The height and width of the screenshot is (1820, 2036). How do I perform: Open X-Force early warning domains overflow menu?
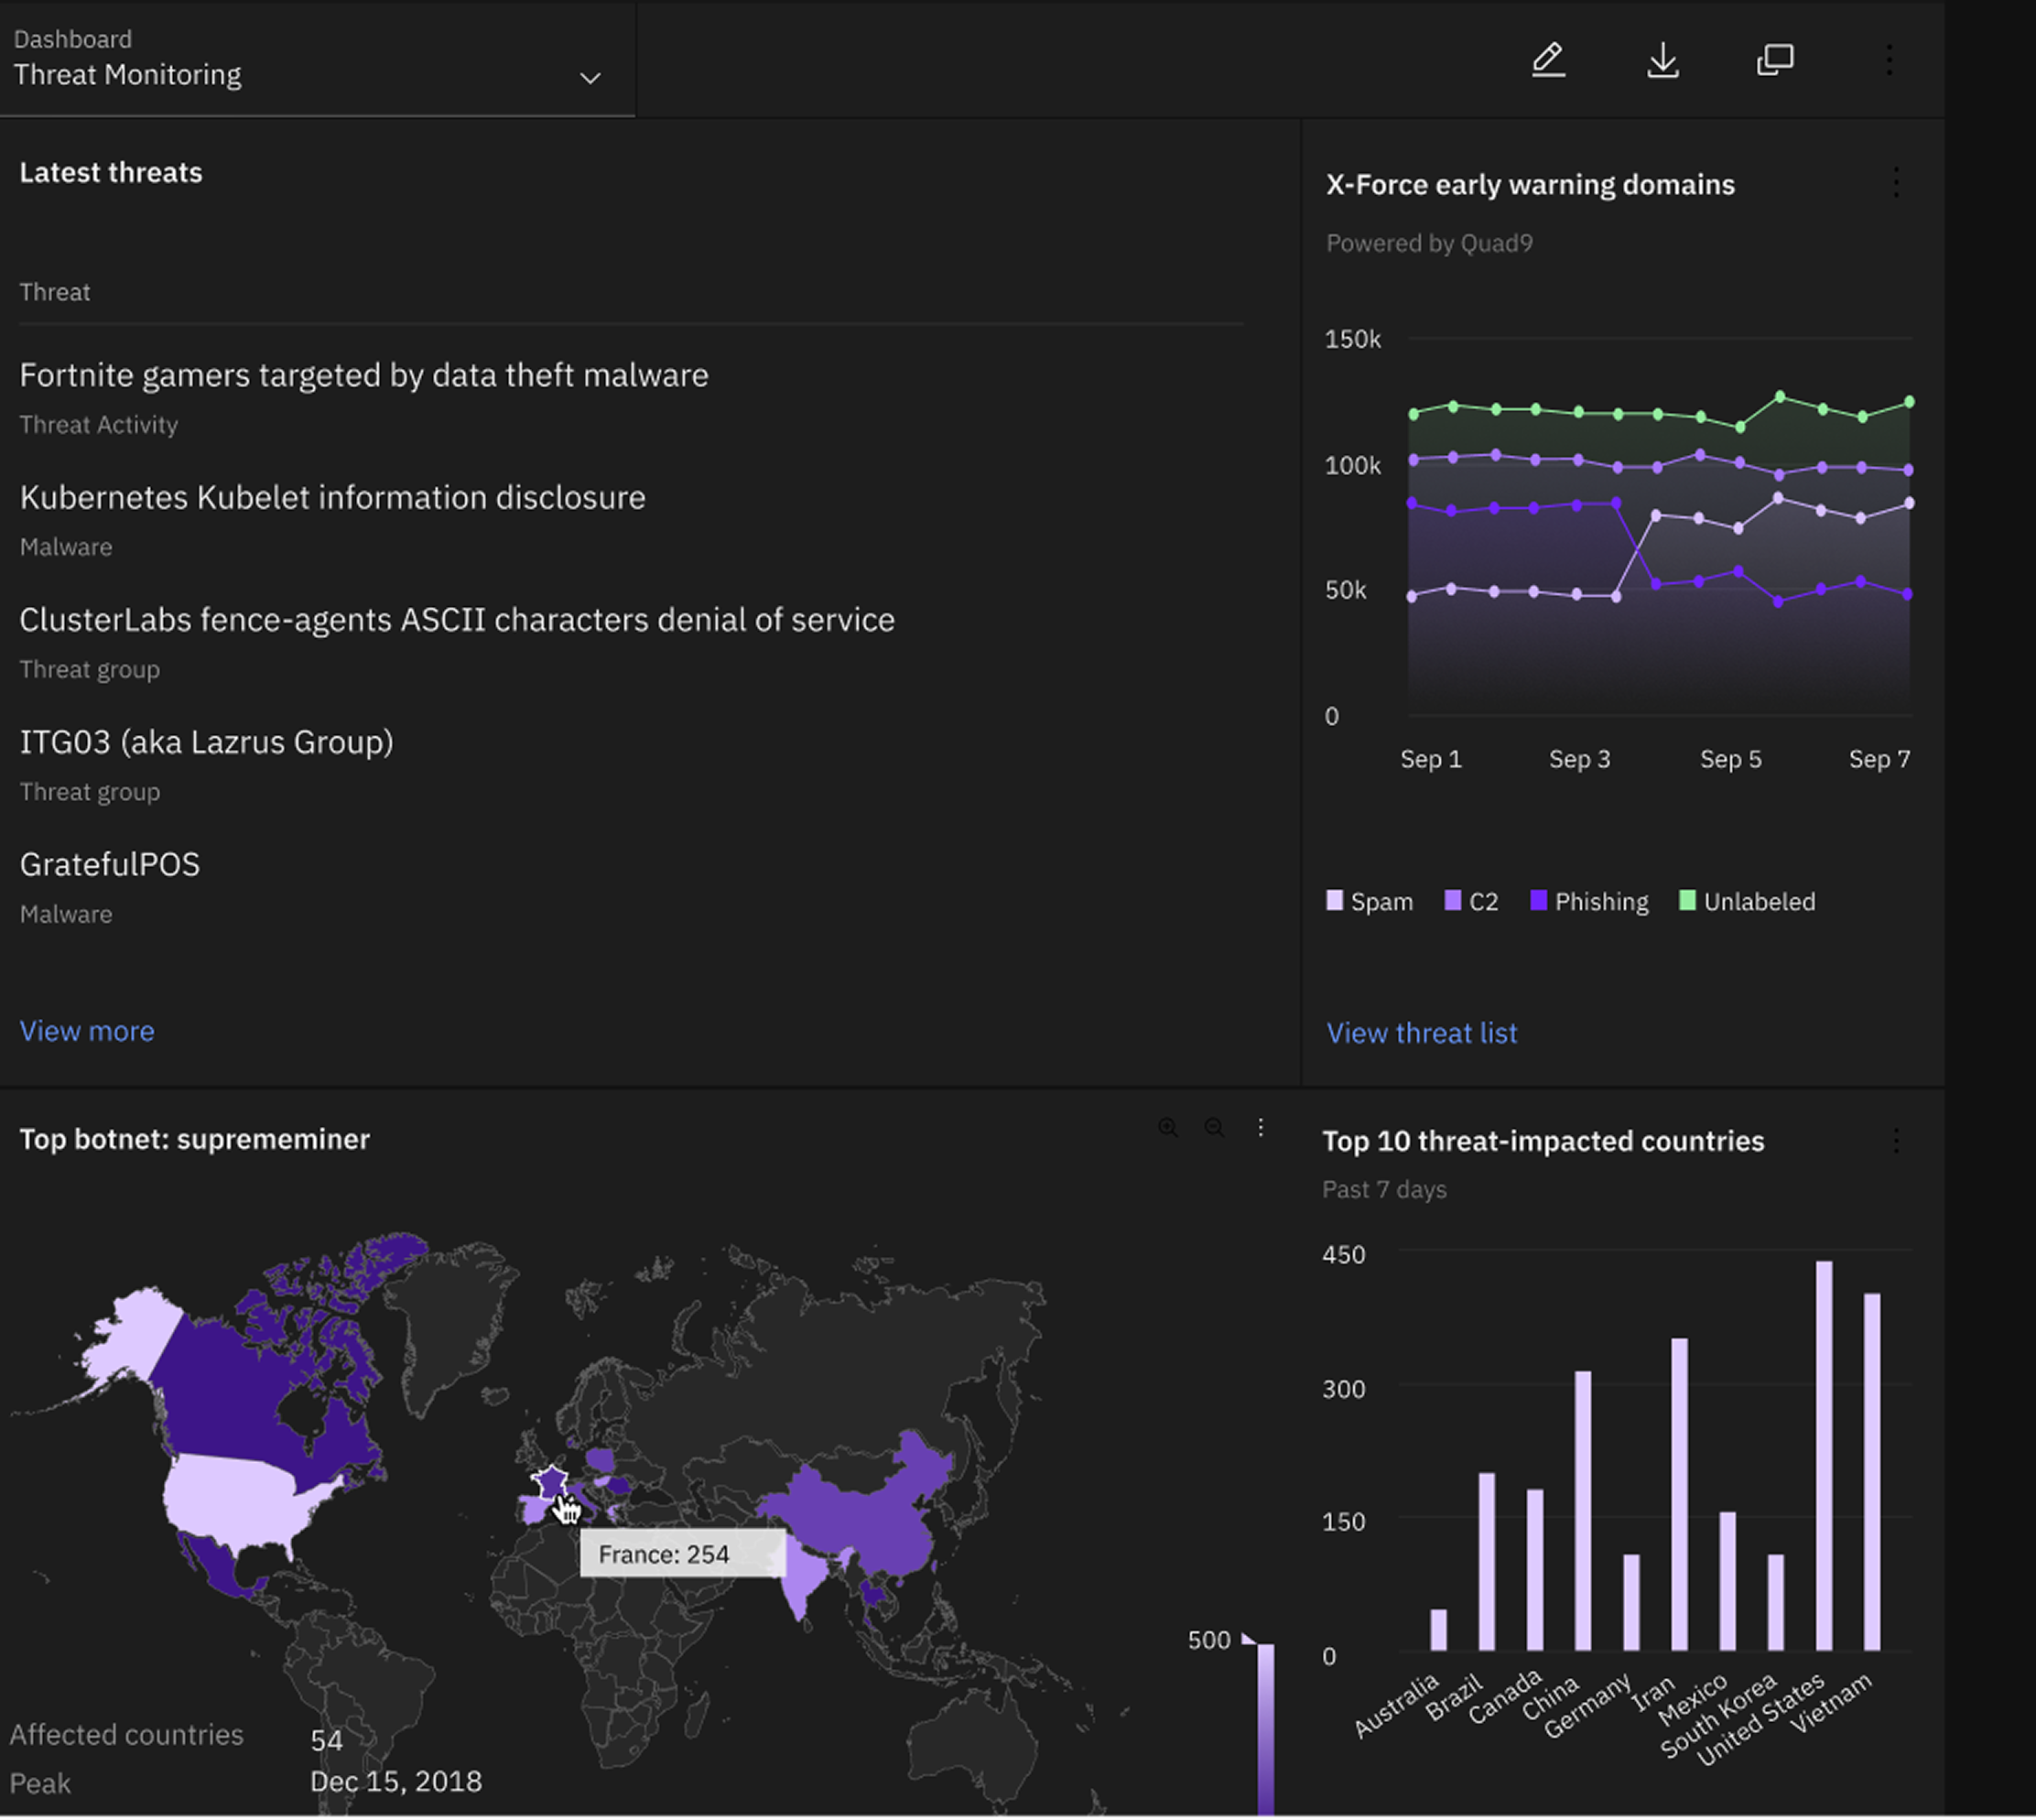[x=1895, y=182]
